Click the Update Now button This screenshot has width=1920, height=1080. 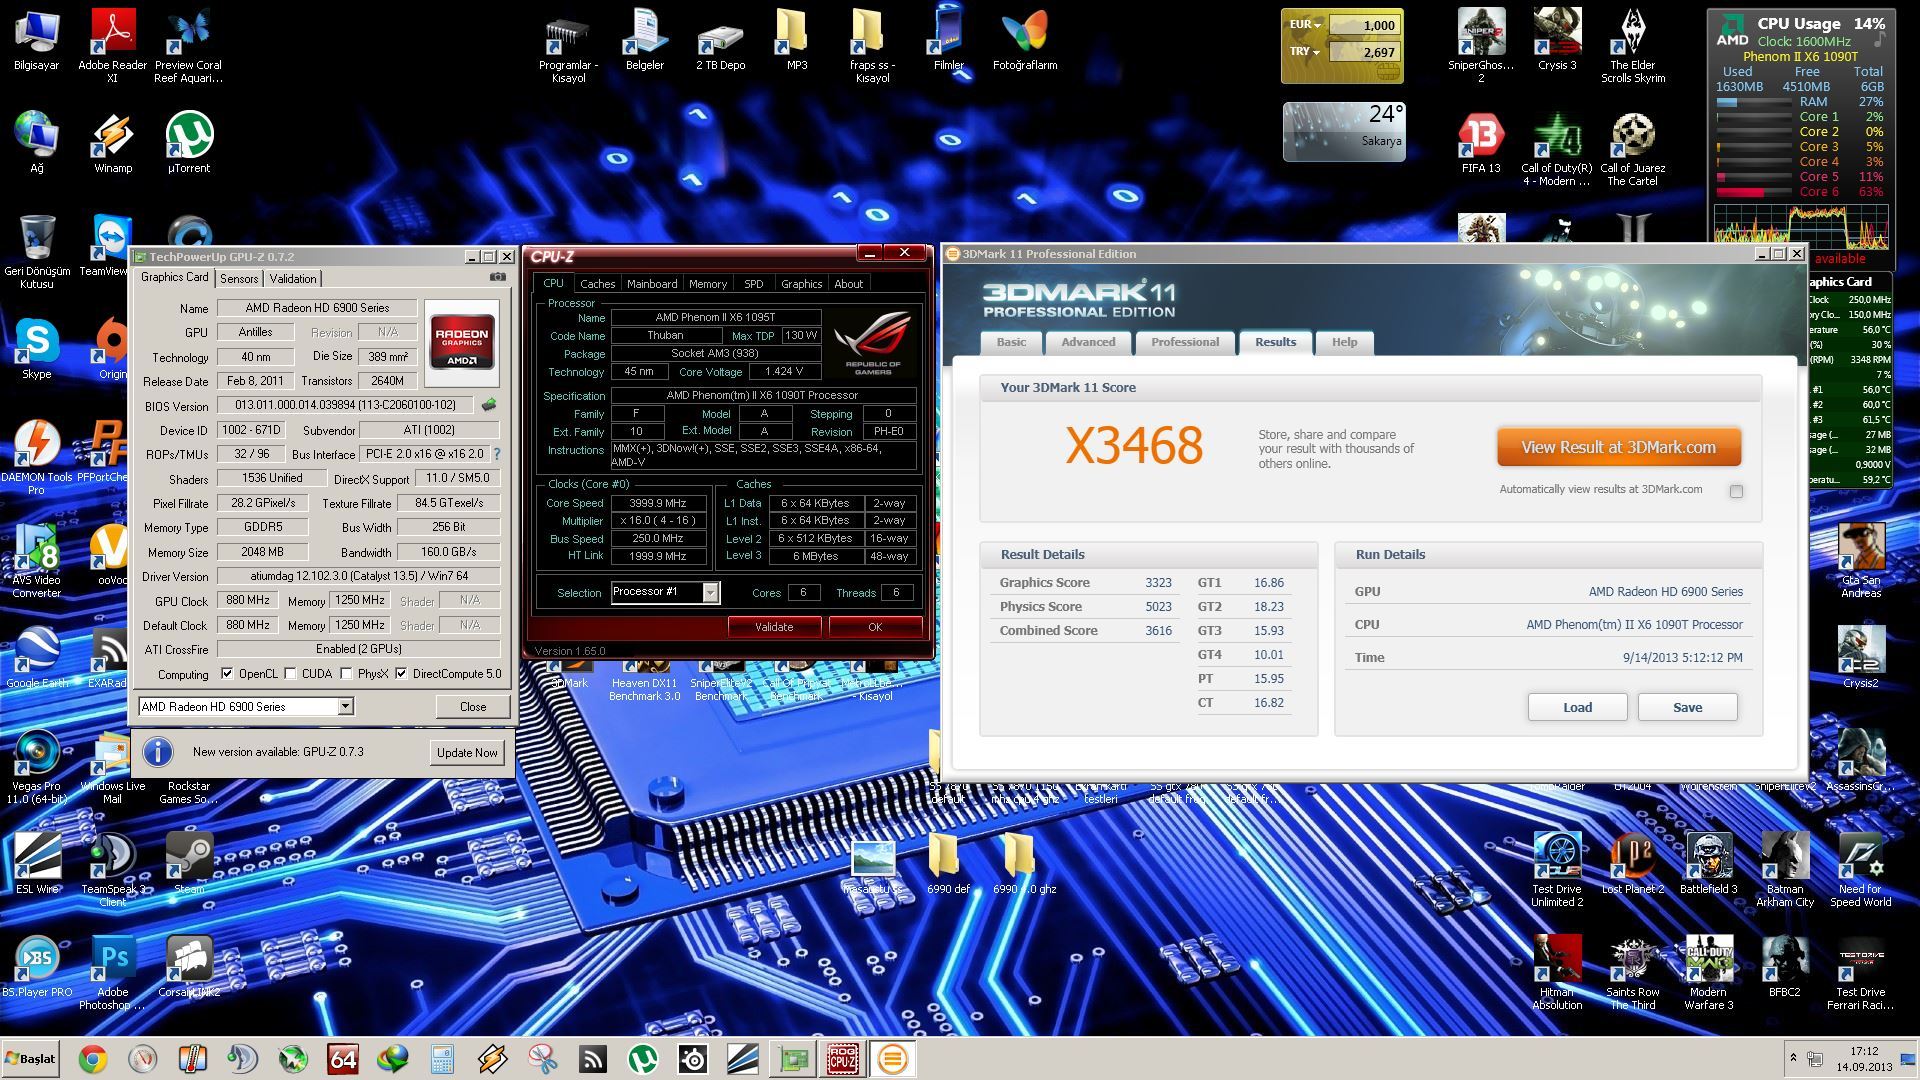pyautogui.click(x=466, y=753)
